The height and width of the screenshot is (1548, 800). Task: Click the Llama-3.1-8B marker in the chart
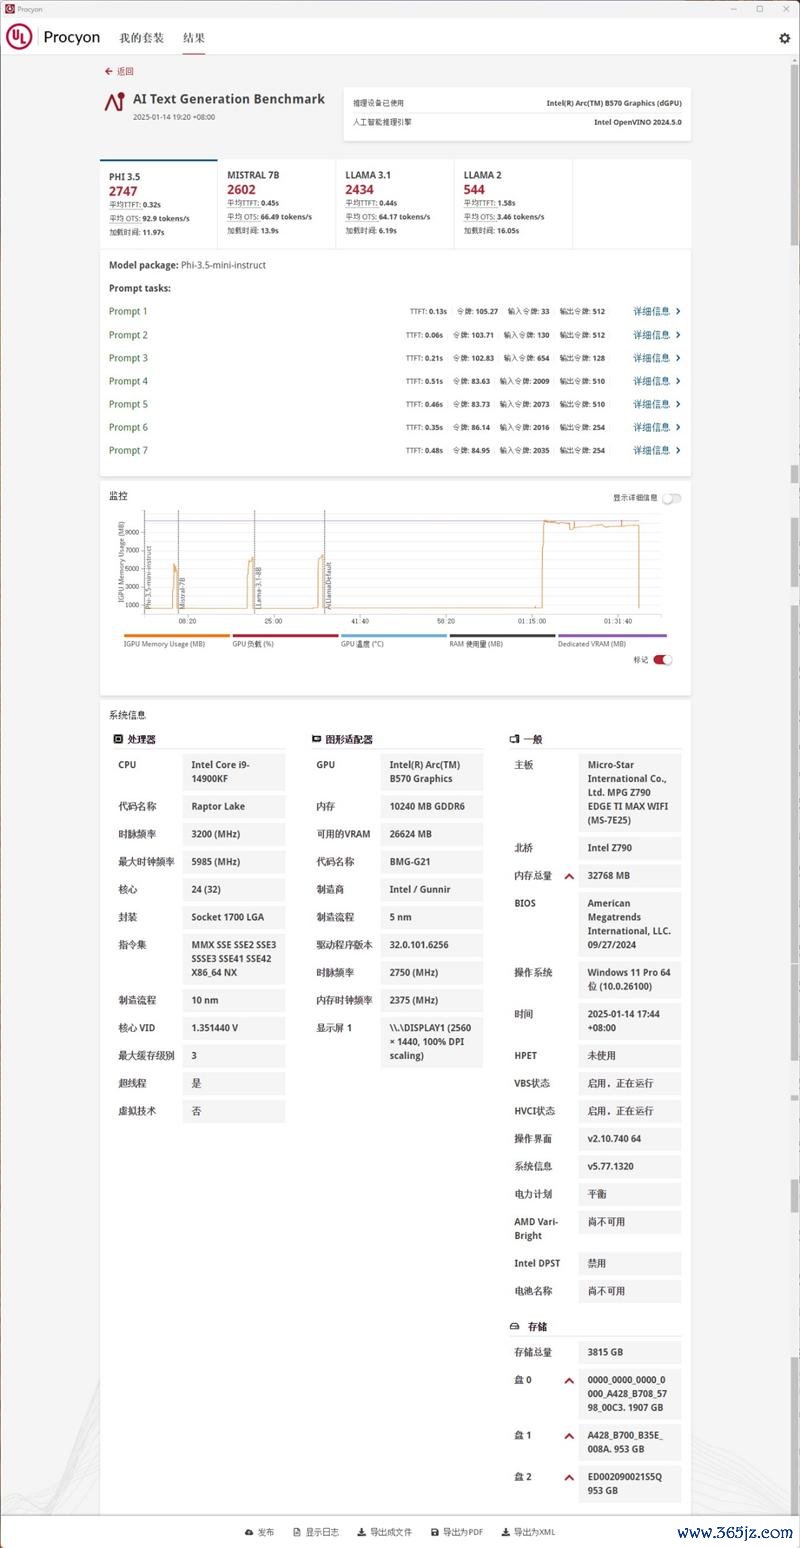point(259,588)
